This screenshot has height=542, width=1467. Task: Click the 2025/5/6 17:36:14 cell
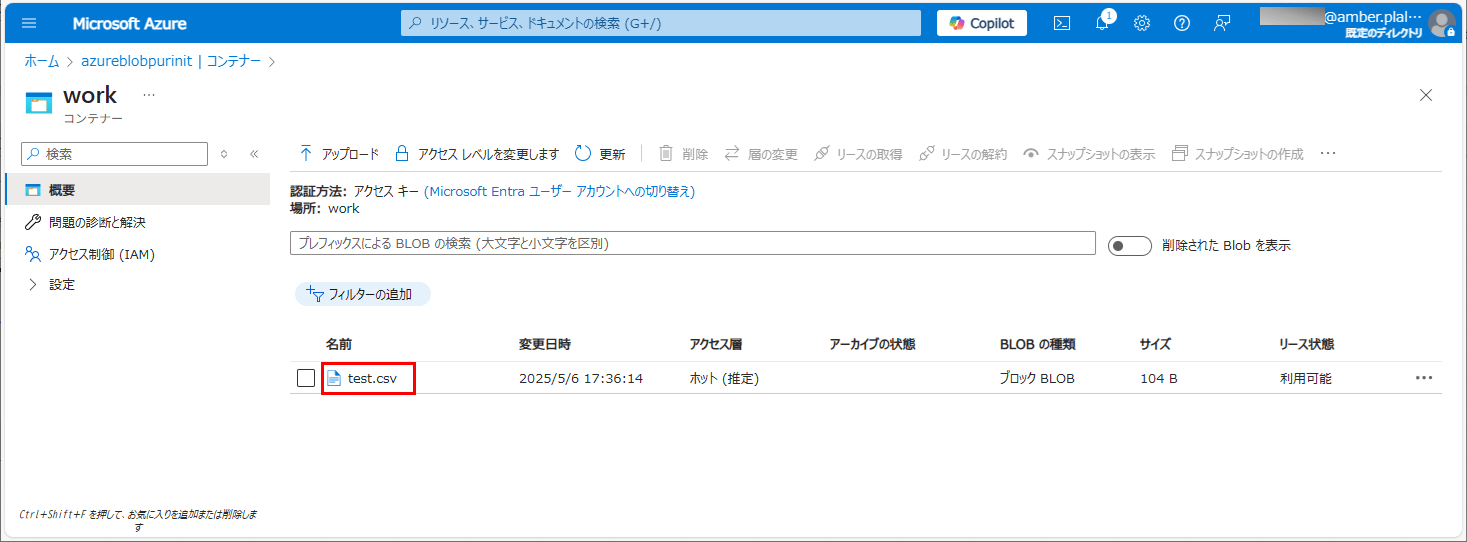(581, 379)
